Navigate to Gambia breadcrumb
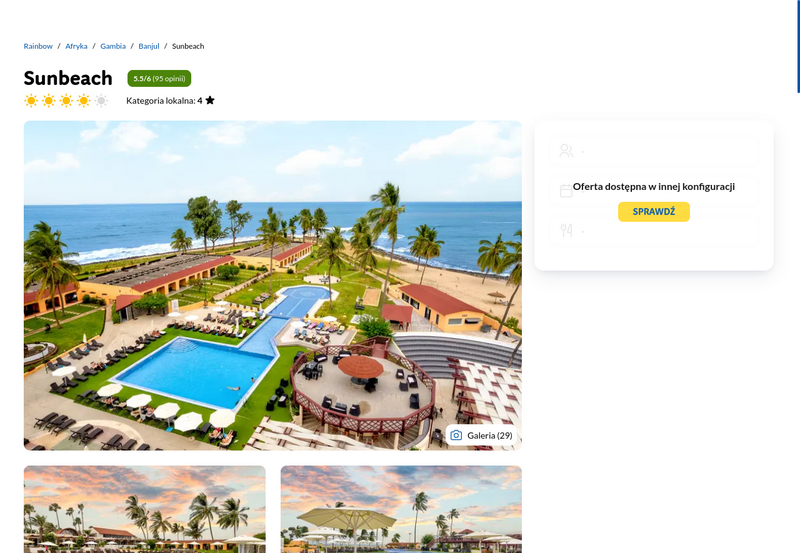The width and height of the screenshot is (800, 553). [113, 46]
